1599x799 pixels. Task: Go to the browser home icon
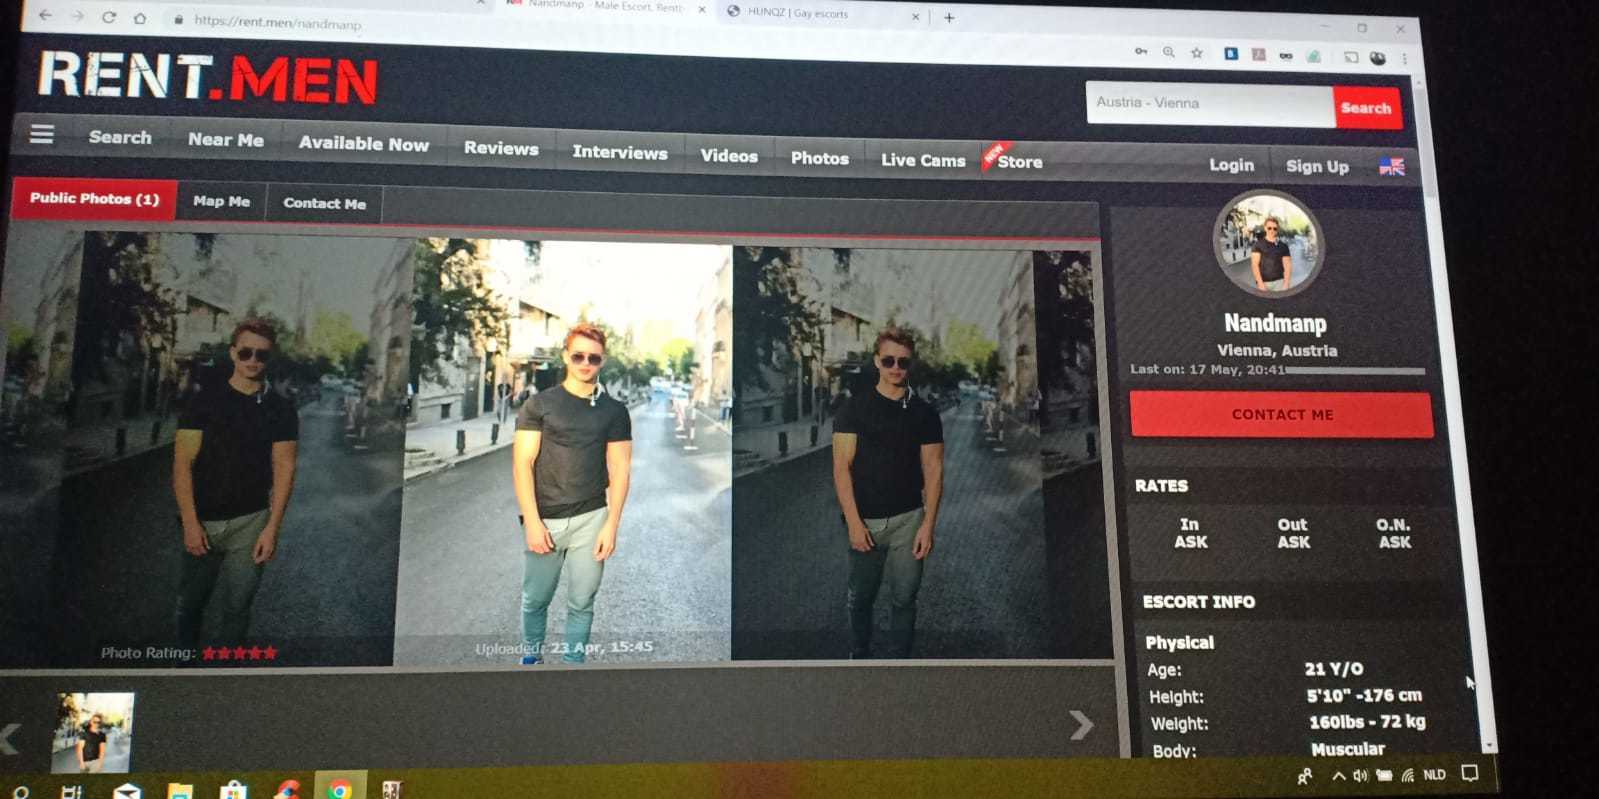140,18
